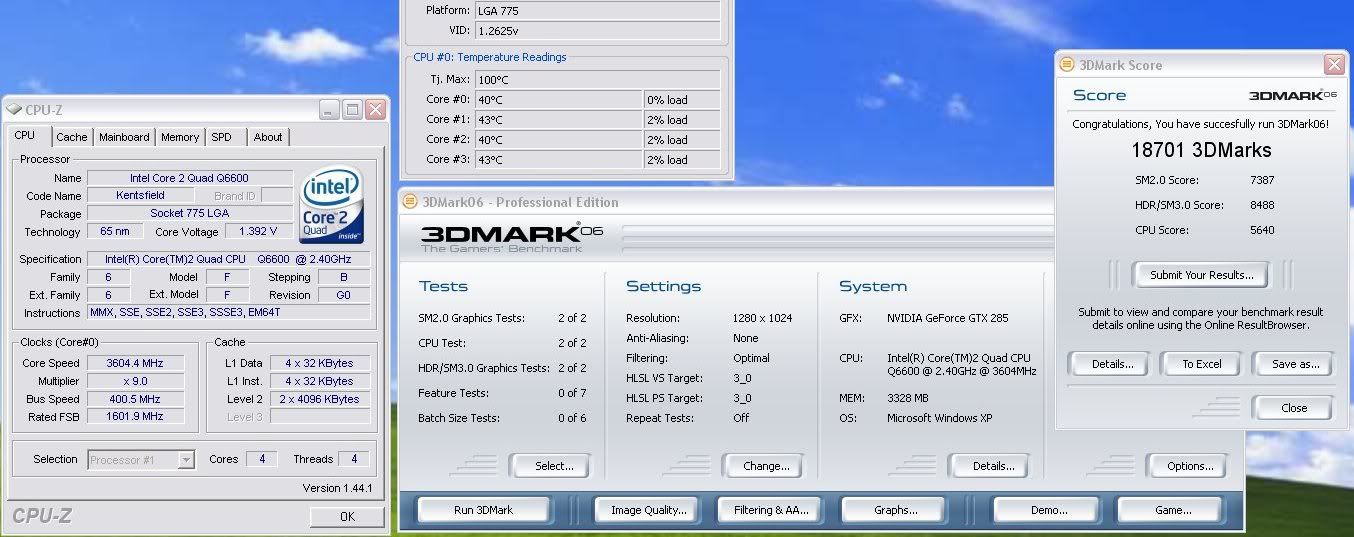Click the CPU-Z title bar icon
The width and height of the screenshot is (1354, 537).
pos(17,110)
